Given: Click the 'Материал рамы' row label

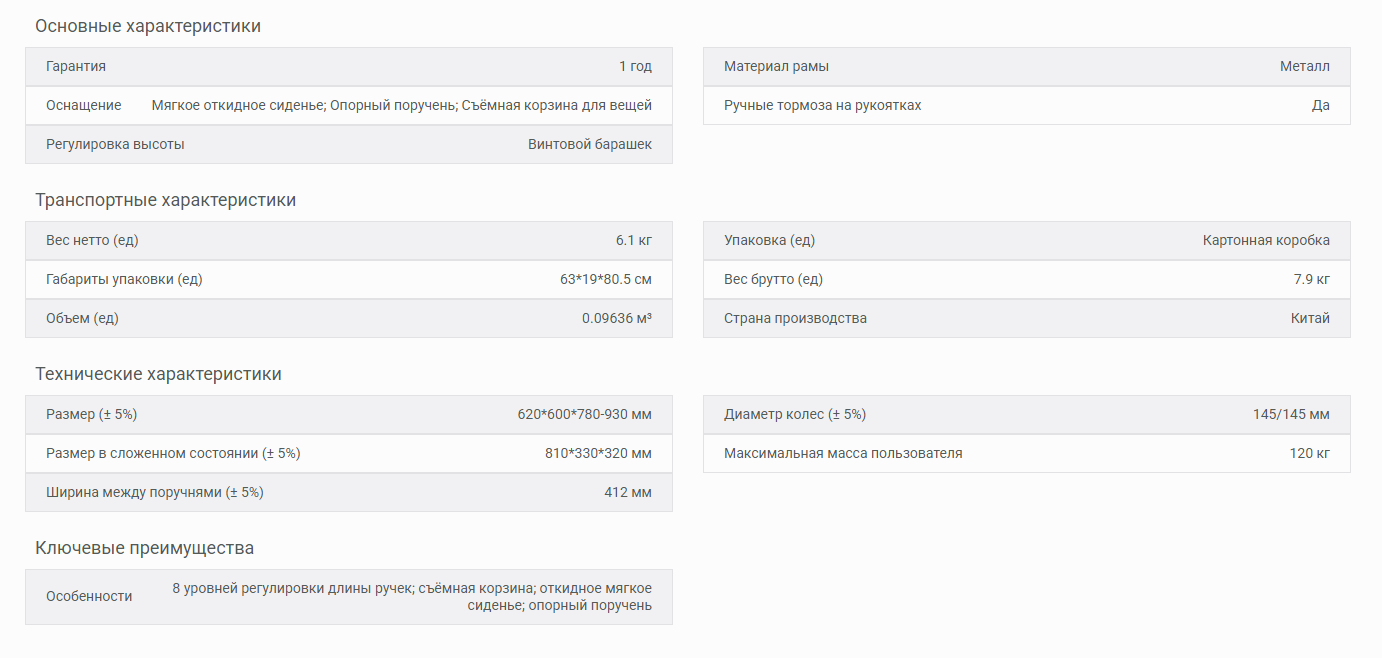Looking at the screenshot, I should click(776, 66).
